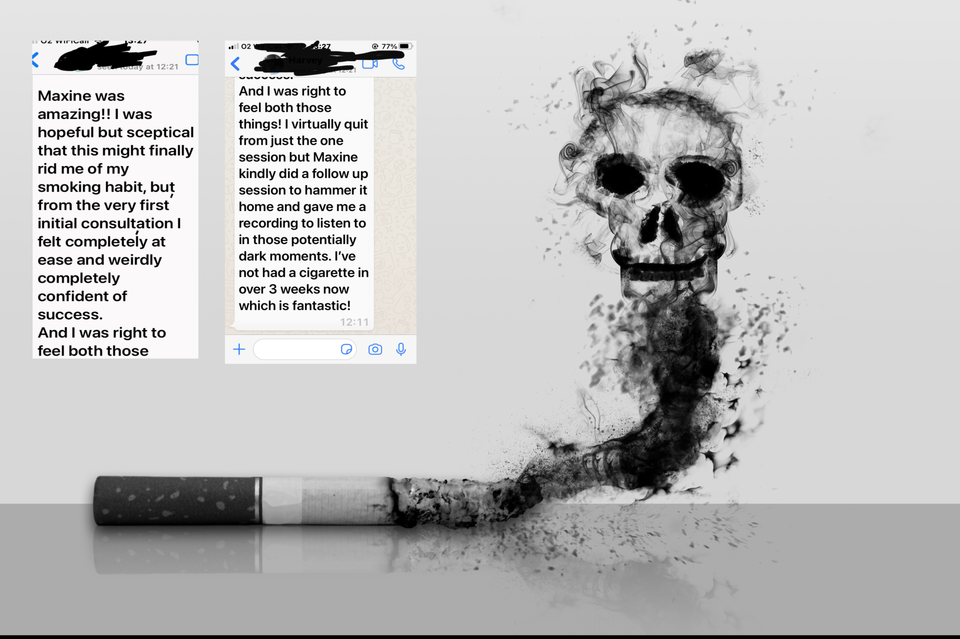Click the text 'Maxine was' in left screenshot
Screen dimensions: 960x639
click(81, 96)
